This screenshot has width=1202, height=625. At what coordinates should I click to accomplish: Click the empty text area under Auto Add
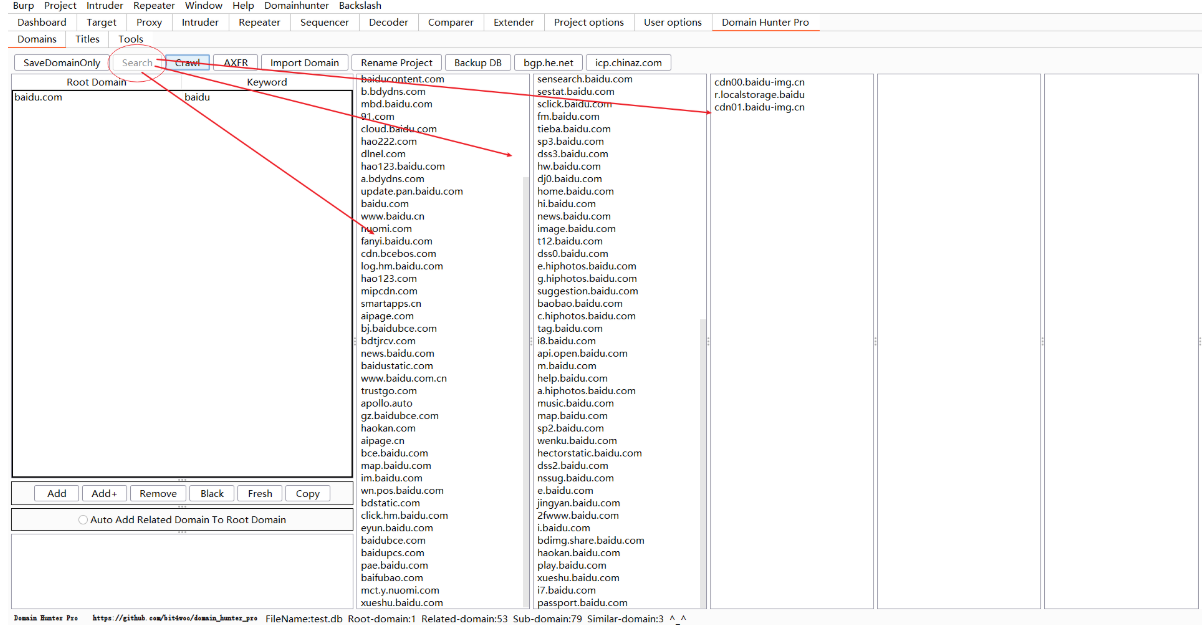pyautogui.click(x=182, y=571)
